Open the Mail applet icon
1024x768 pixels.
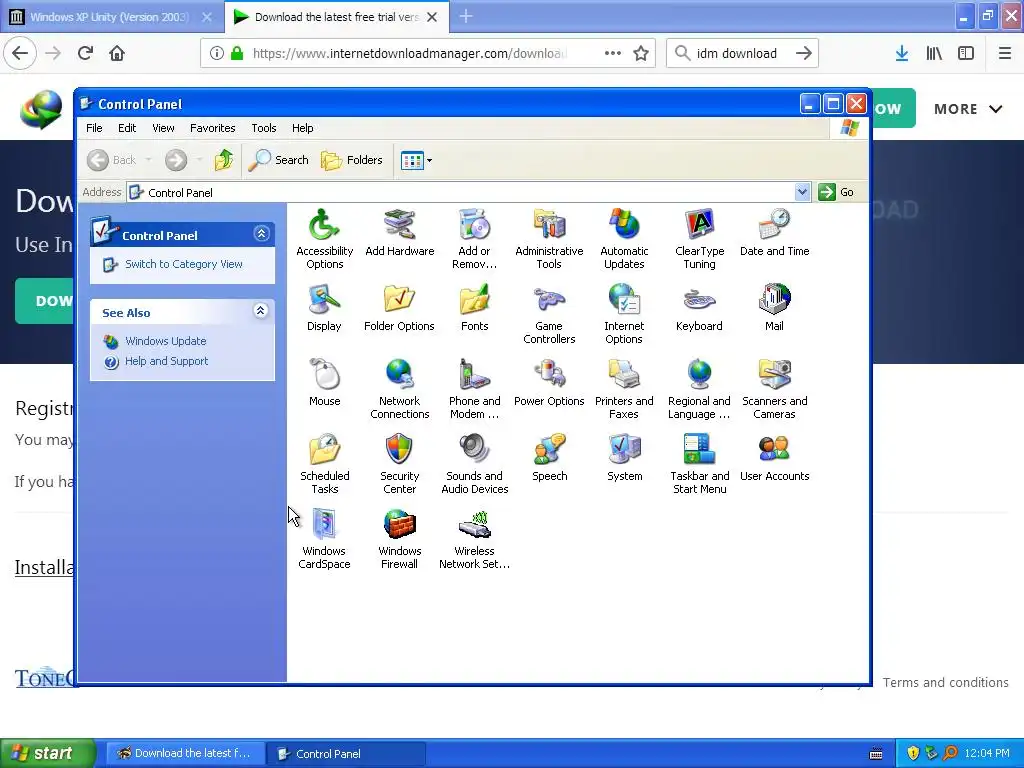[775, 308]
